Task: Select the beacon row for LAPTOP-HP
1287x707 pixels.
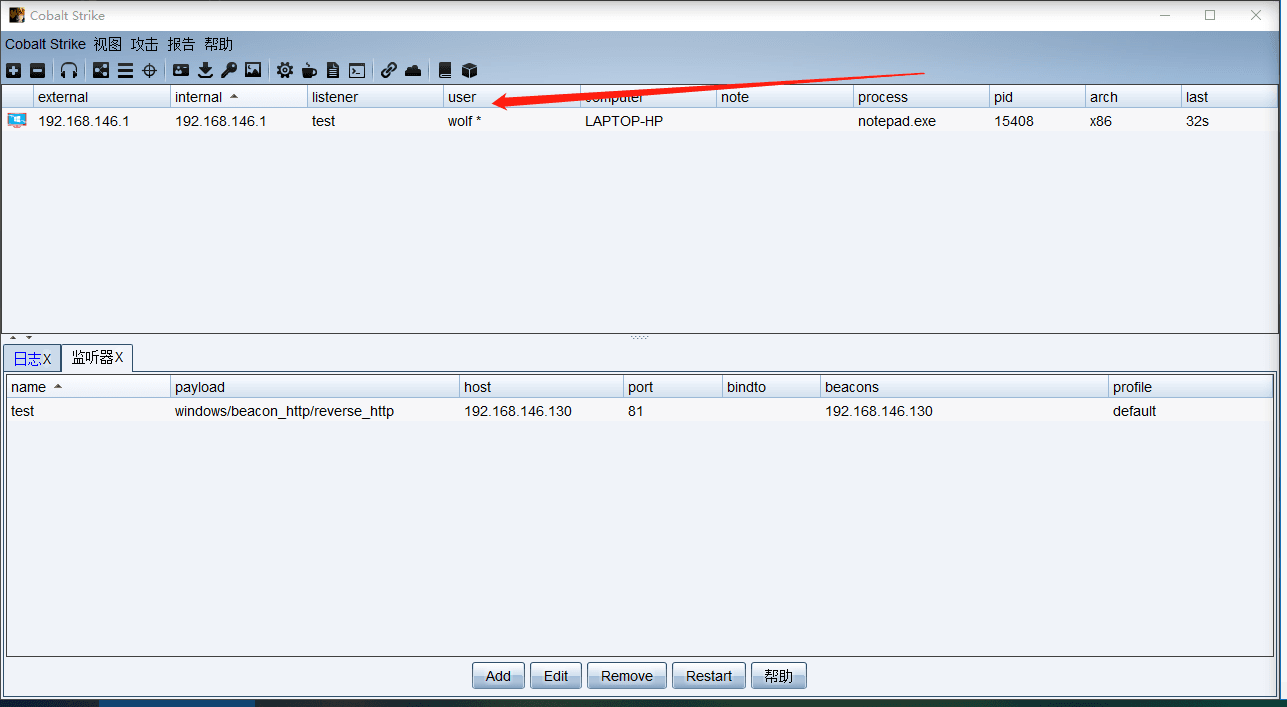Action: coord(640,121)
